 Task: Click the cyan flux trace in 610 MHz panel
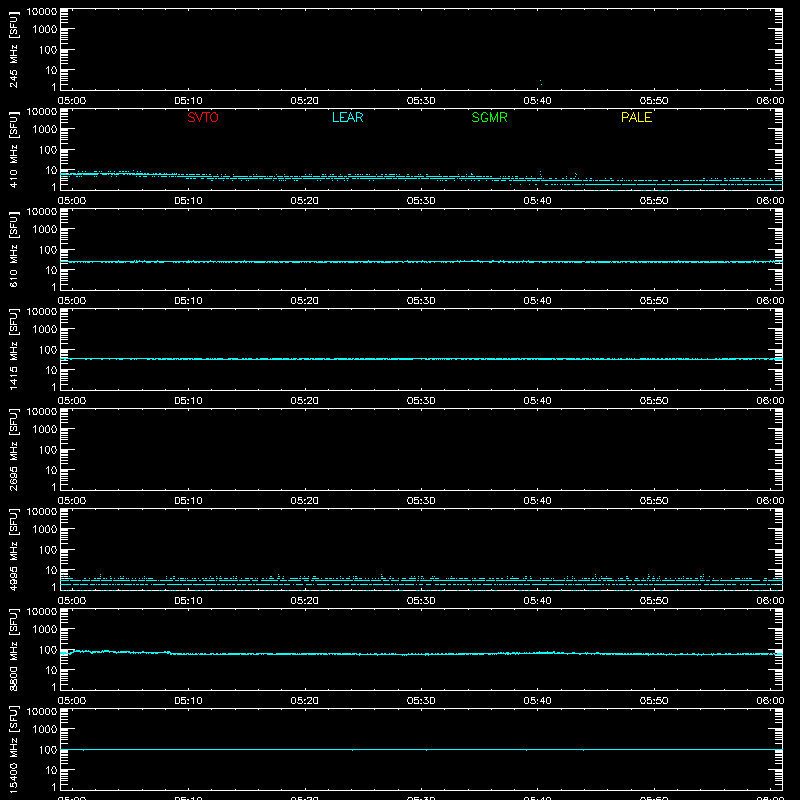coord(421,262)
